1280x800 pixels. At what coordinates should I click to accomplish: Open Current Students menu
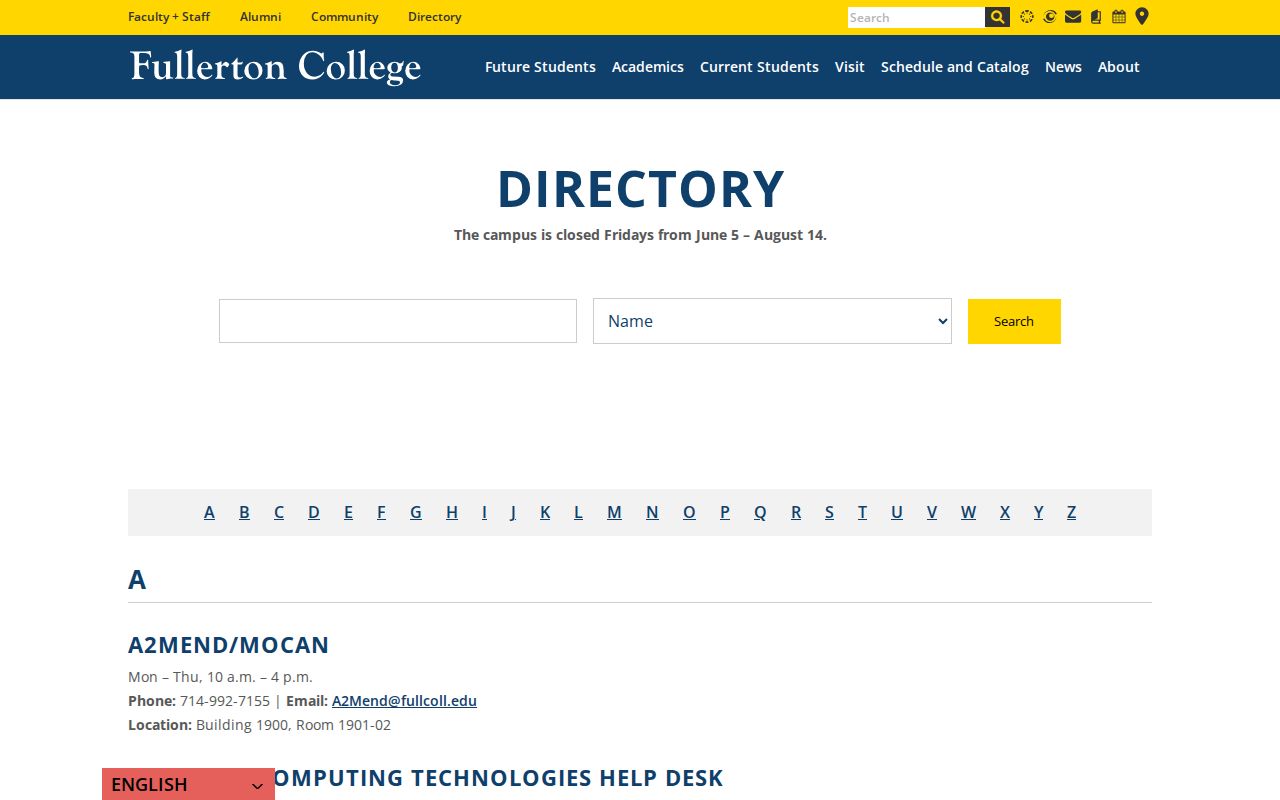pyautogui.click(x=759, y=67)
